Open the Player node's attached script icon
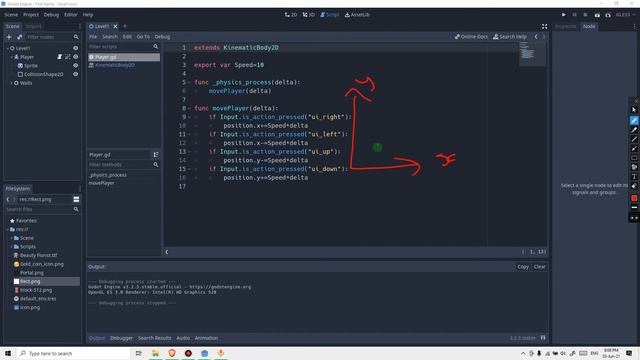Viewport: 640px width, 360px height. click(60, 57)
